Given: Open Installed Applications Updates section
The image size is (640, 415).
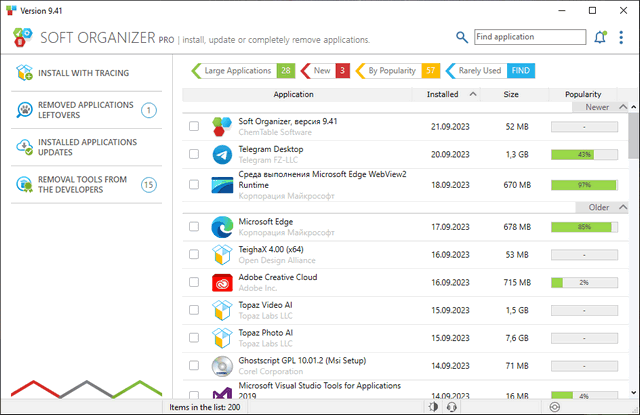Looking at the screenshot, I should click(87, 147).
